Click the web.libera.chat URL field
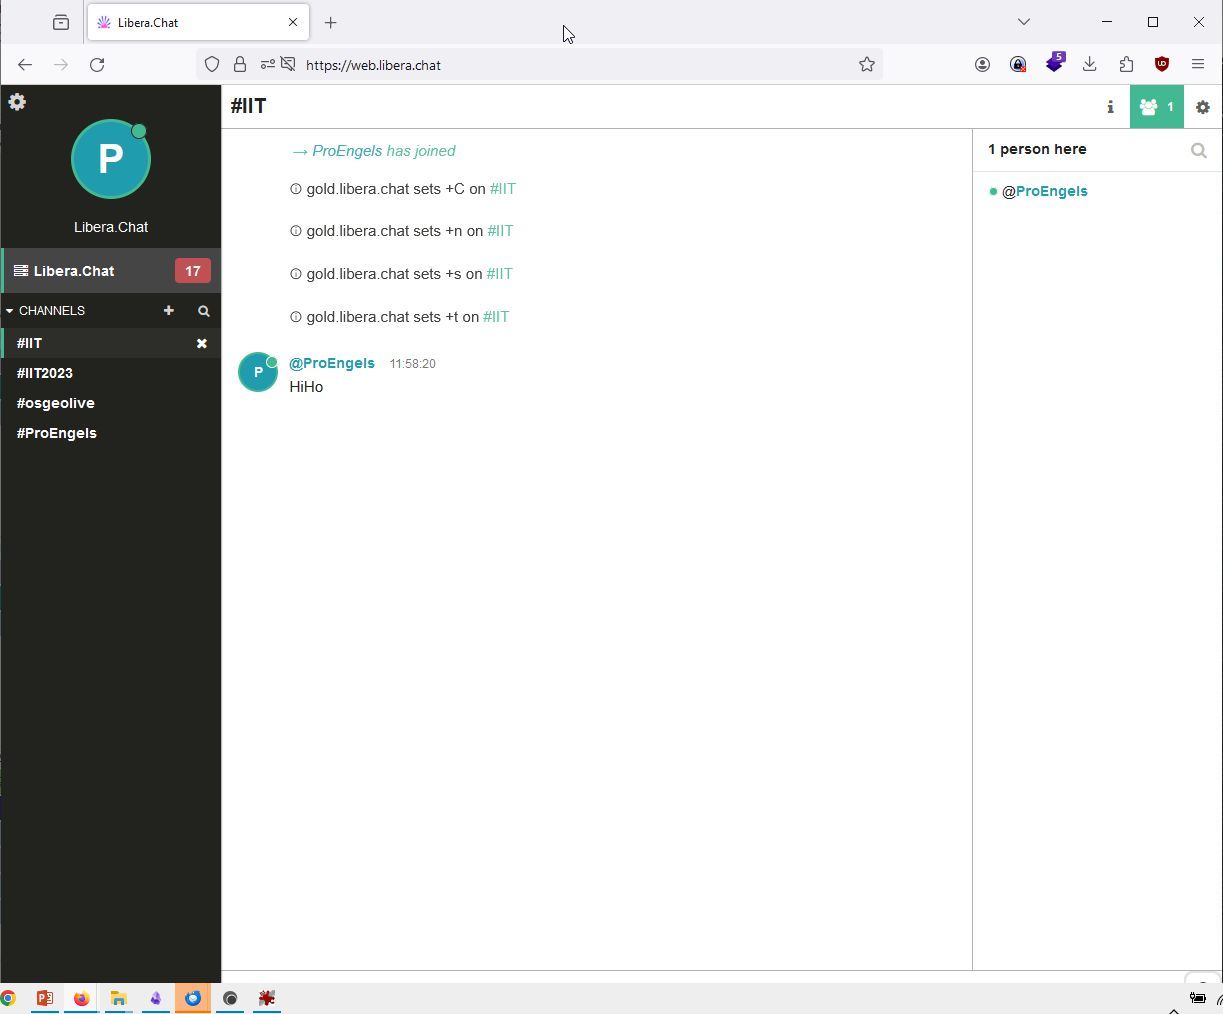 coord(540,65)
